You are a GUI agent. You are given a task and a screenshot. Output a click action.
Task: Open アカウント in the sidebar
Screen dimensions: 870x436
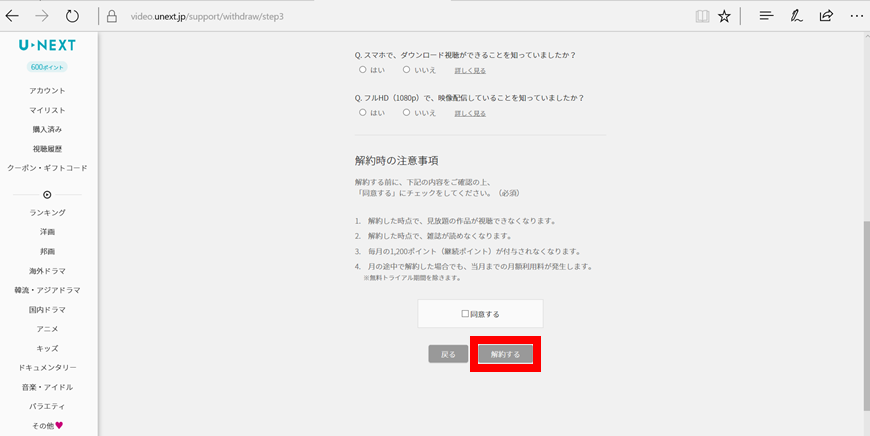pos(47,90)
